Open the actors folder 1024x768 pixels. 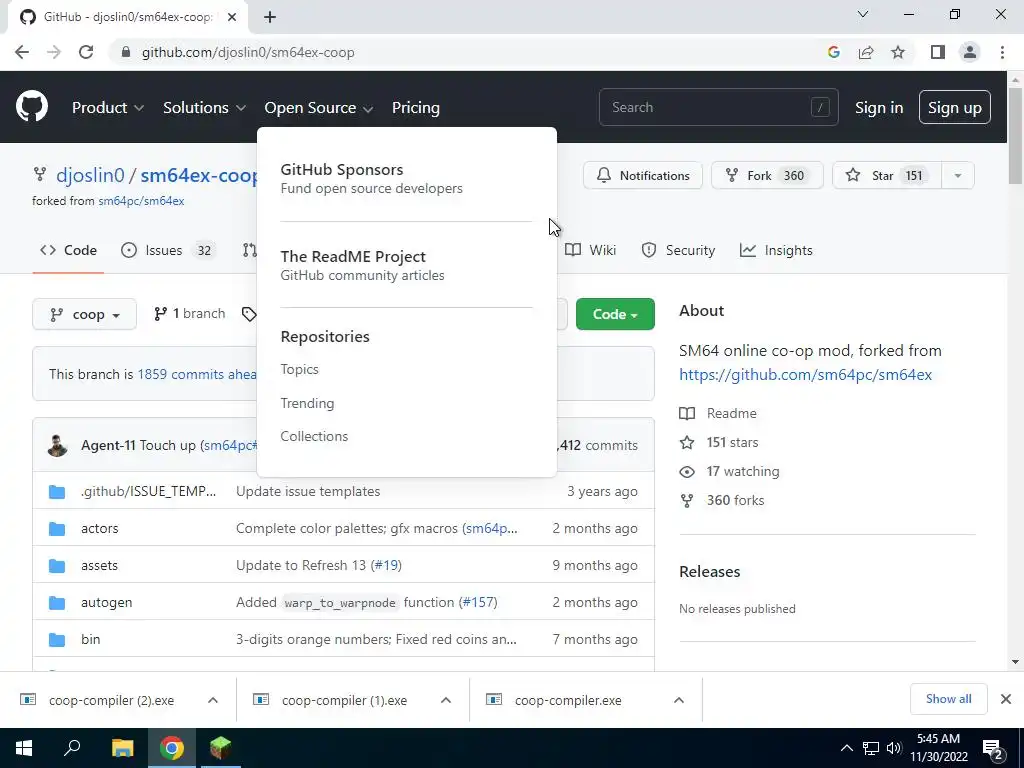click(99, 528)
